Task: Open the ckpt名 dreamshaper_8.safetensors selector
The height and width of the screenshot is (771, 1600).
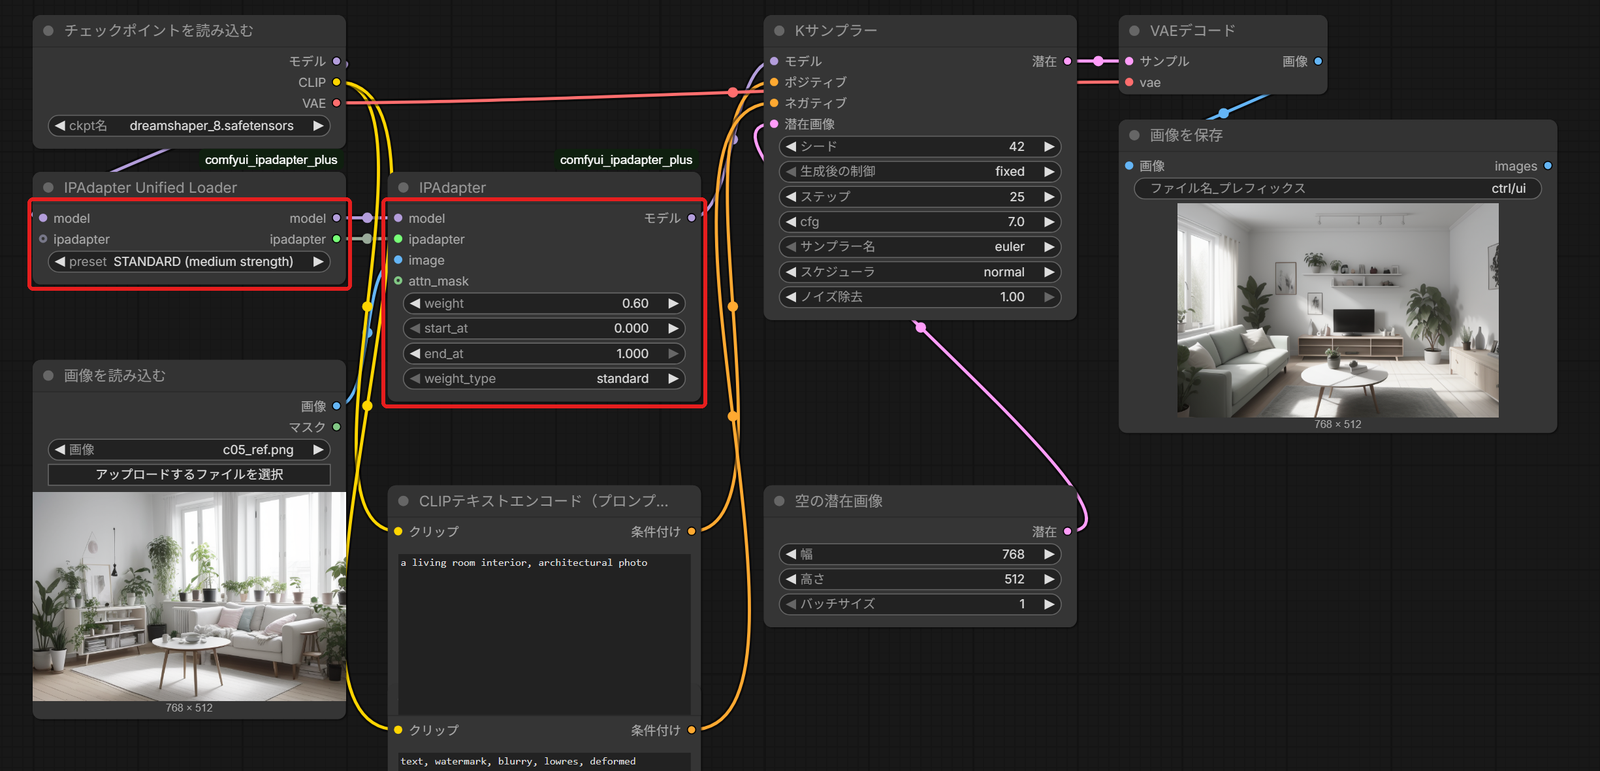Action: click(189, 126)
